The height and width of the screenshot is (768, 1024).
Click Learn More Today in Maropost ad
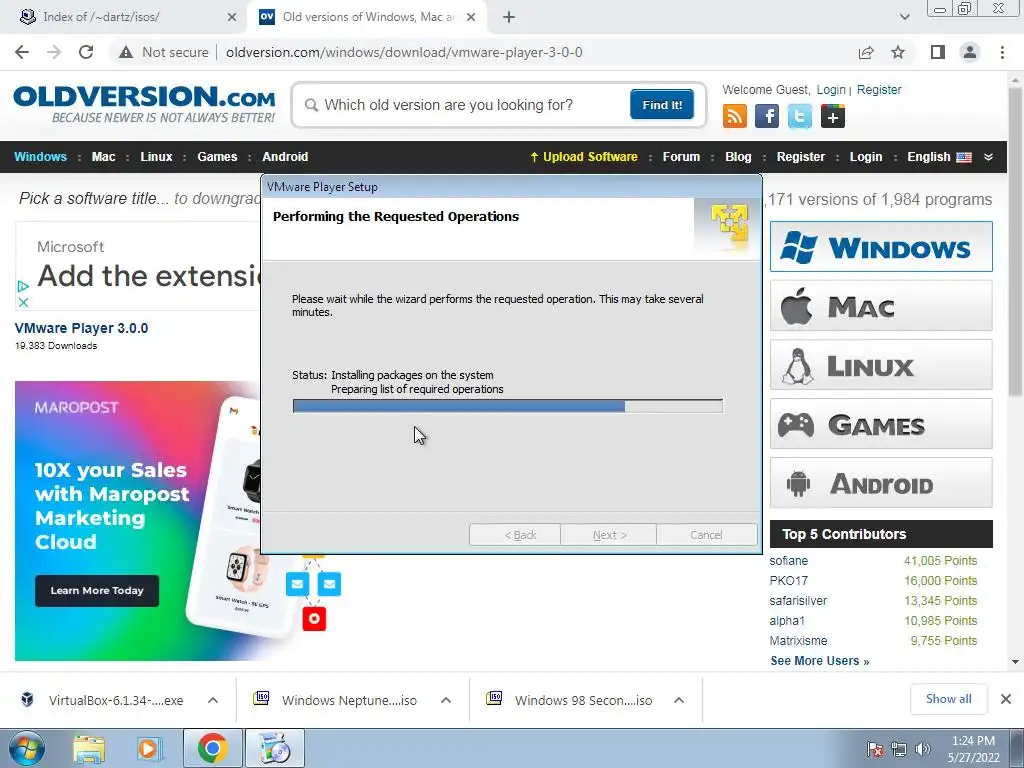point(97,590)
